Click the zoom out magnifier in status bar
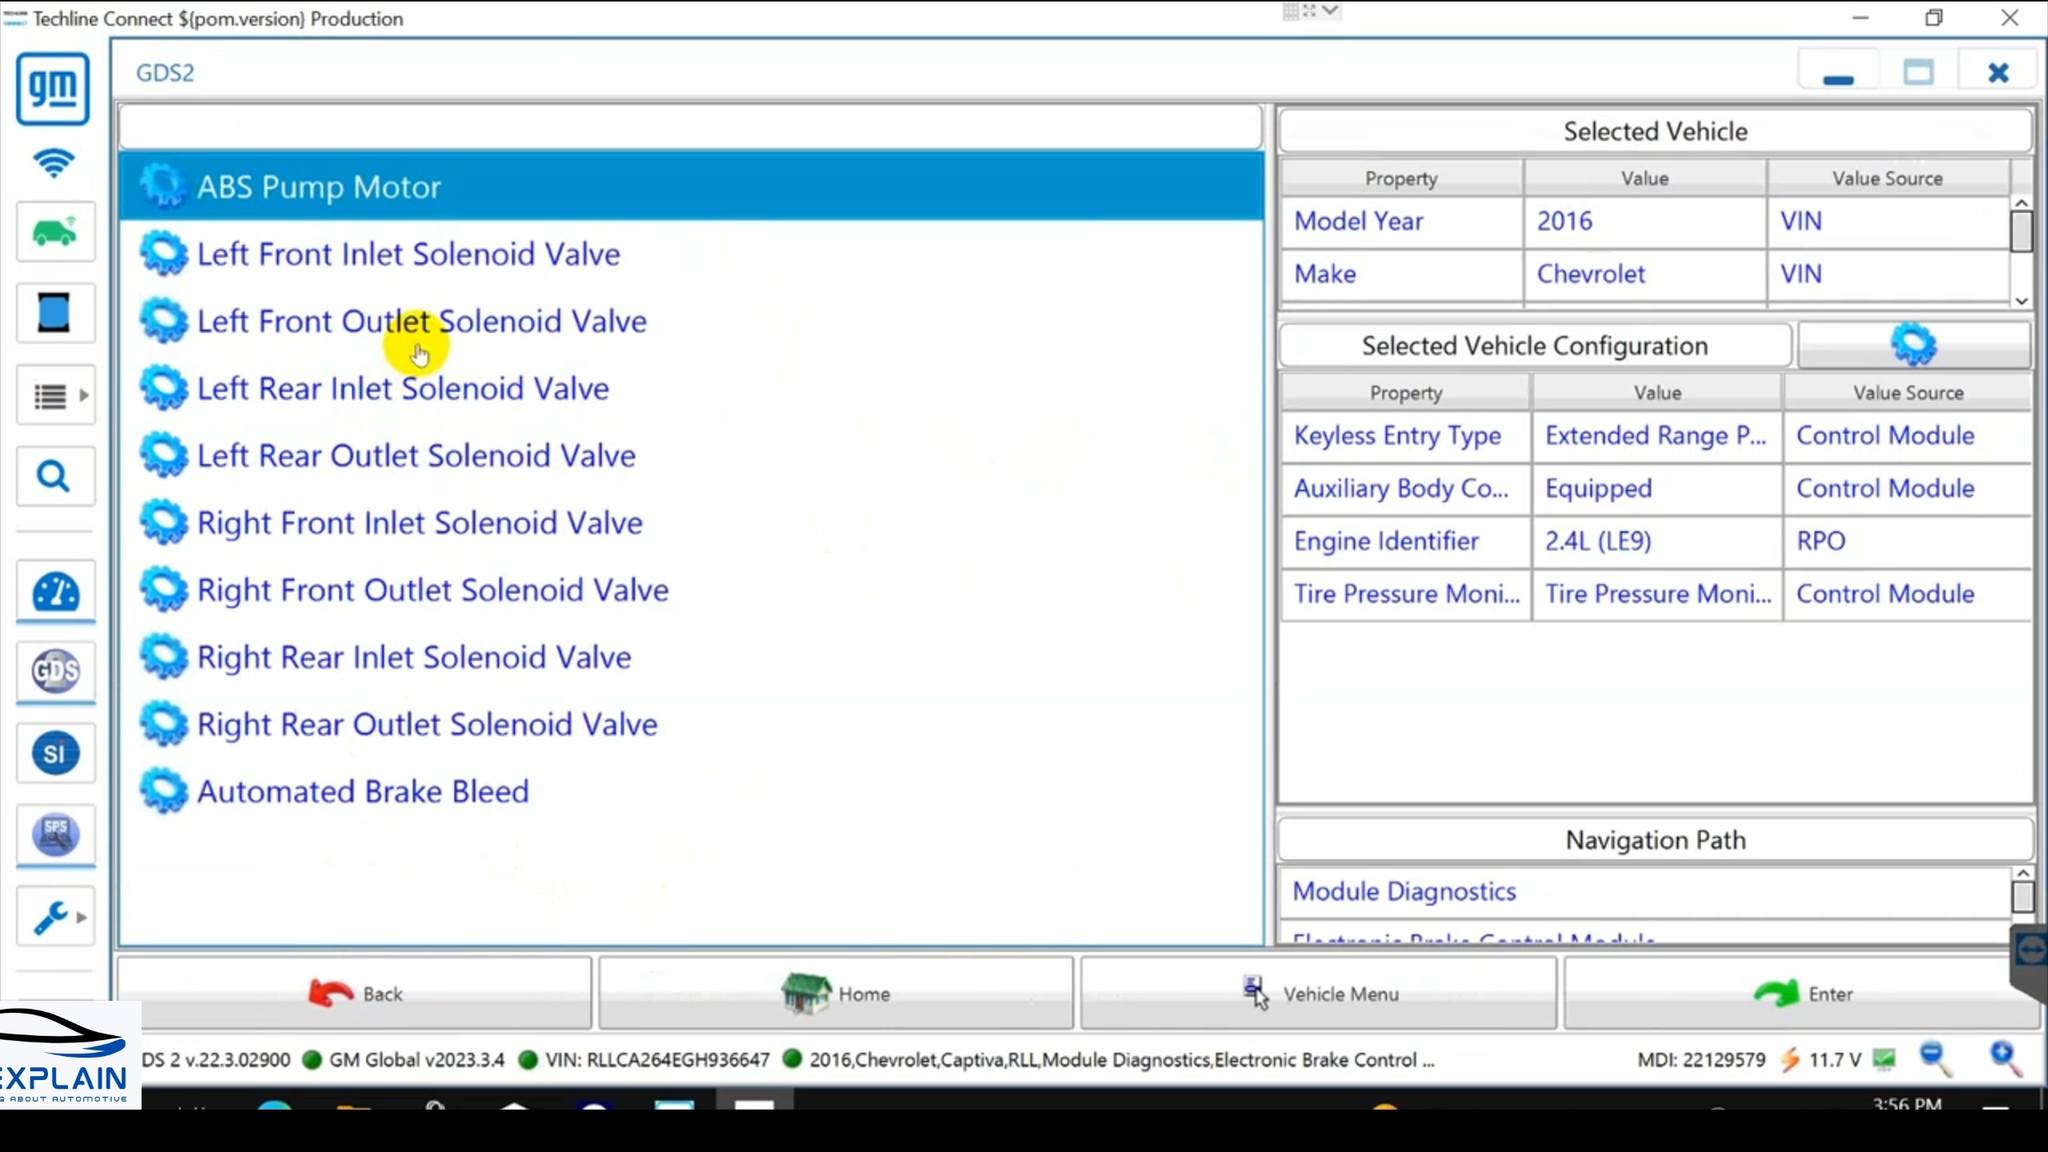The height and width of the screenshot is (1152, 2048). [1934, 1059]
